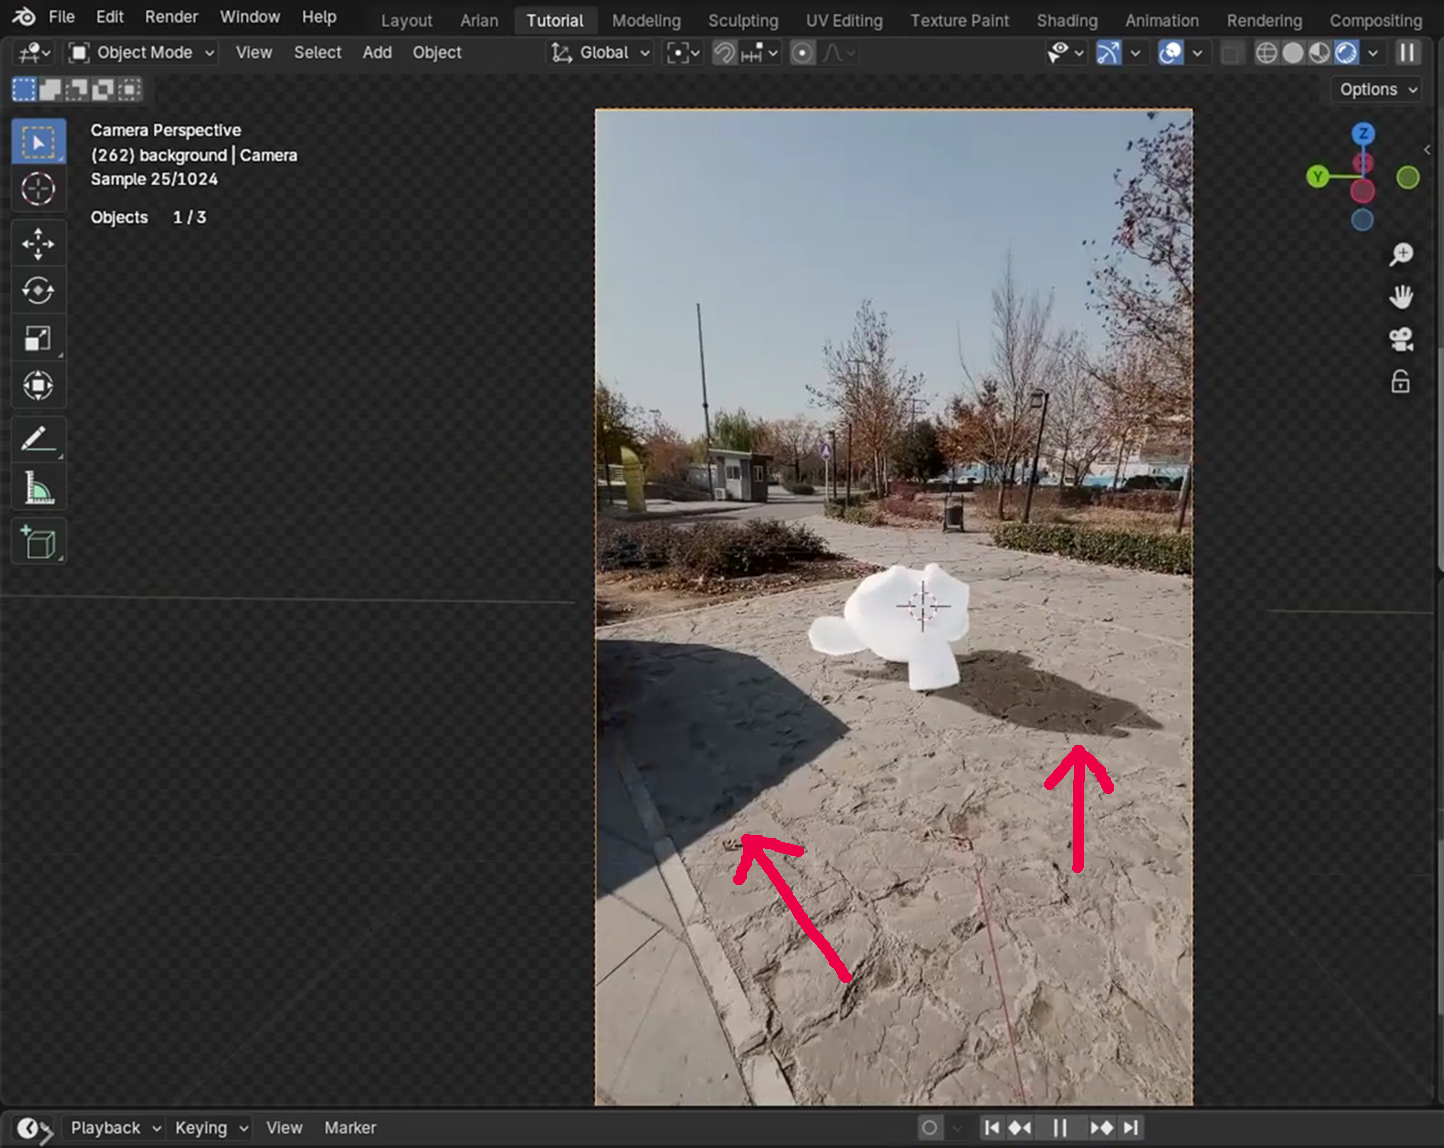Toggle X-ray mode
Viewport: 1444px width, 1148px height.
pos(1232,53)
